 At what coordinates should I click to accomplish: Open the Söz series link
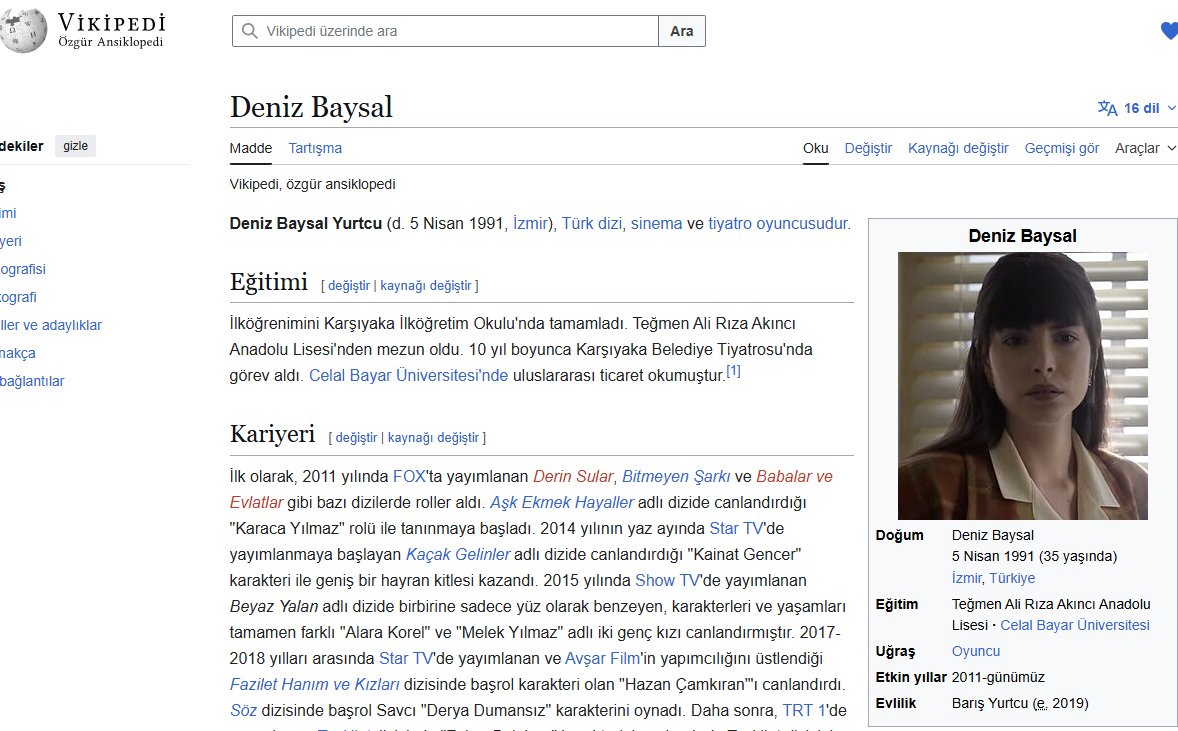click(x=243, y=710)
